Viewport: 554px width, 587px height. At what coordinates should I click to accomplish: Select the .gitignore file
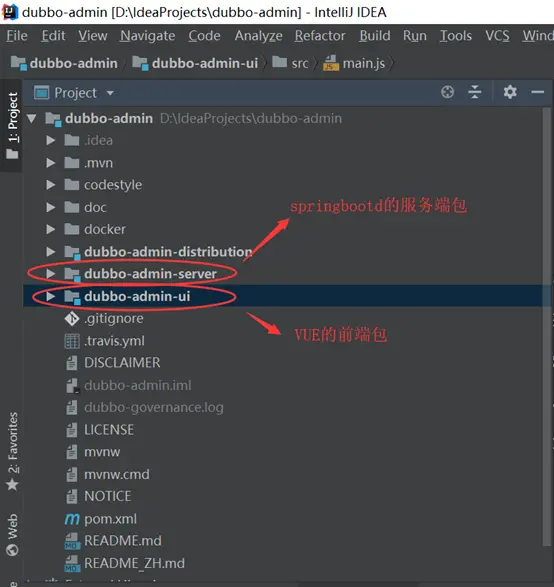click(114, 319)
